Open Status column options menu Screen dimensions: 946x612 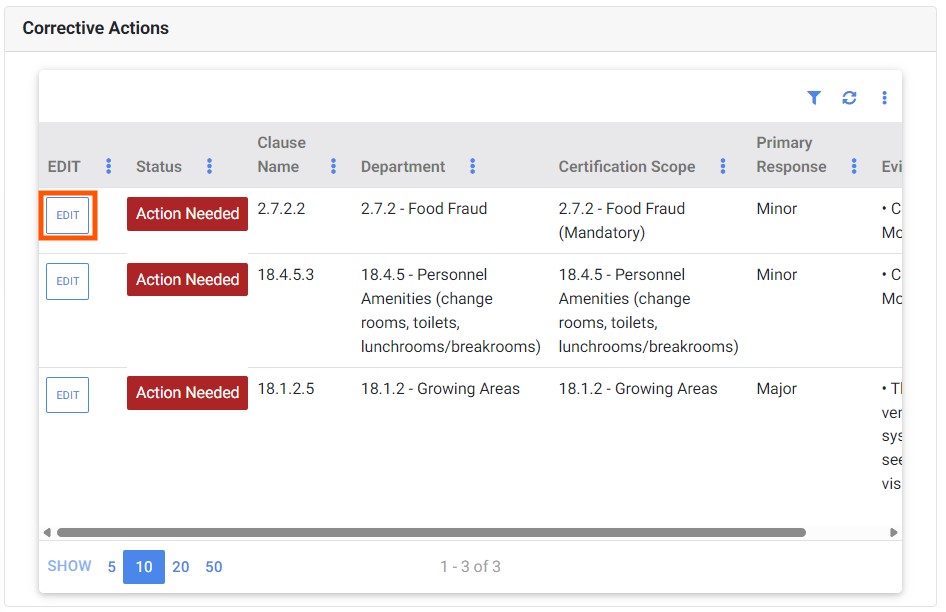pyautogui.click(x=209, y=167)
